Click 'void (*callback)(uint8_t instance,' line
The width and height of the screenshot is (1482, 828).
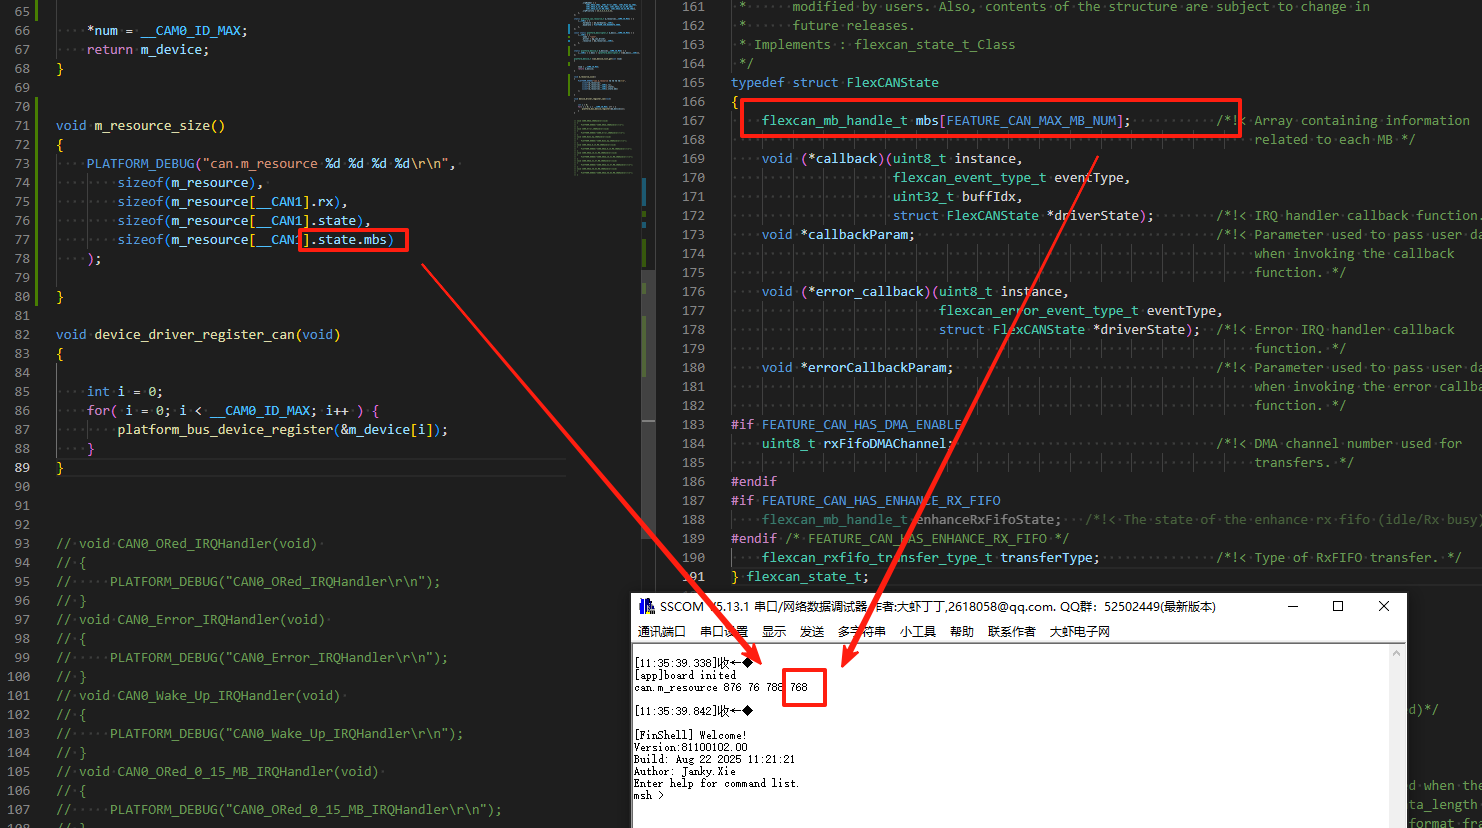point(892,158)
